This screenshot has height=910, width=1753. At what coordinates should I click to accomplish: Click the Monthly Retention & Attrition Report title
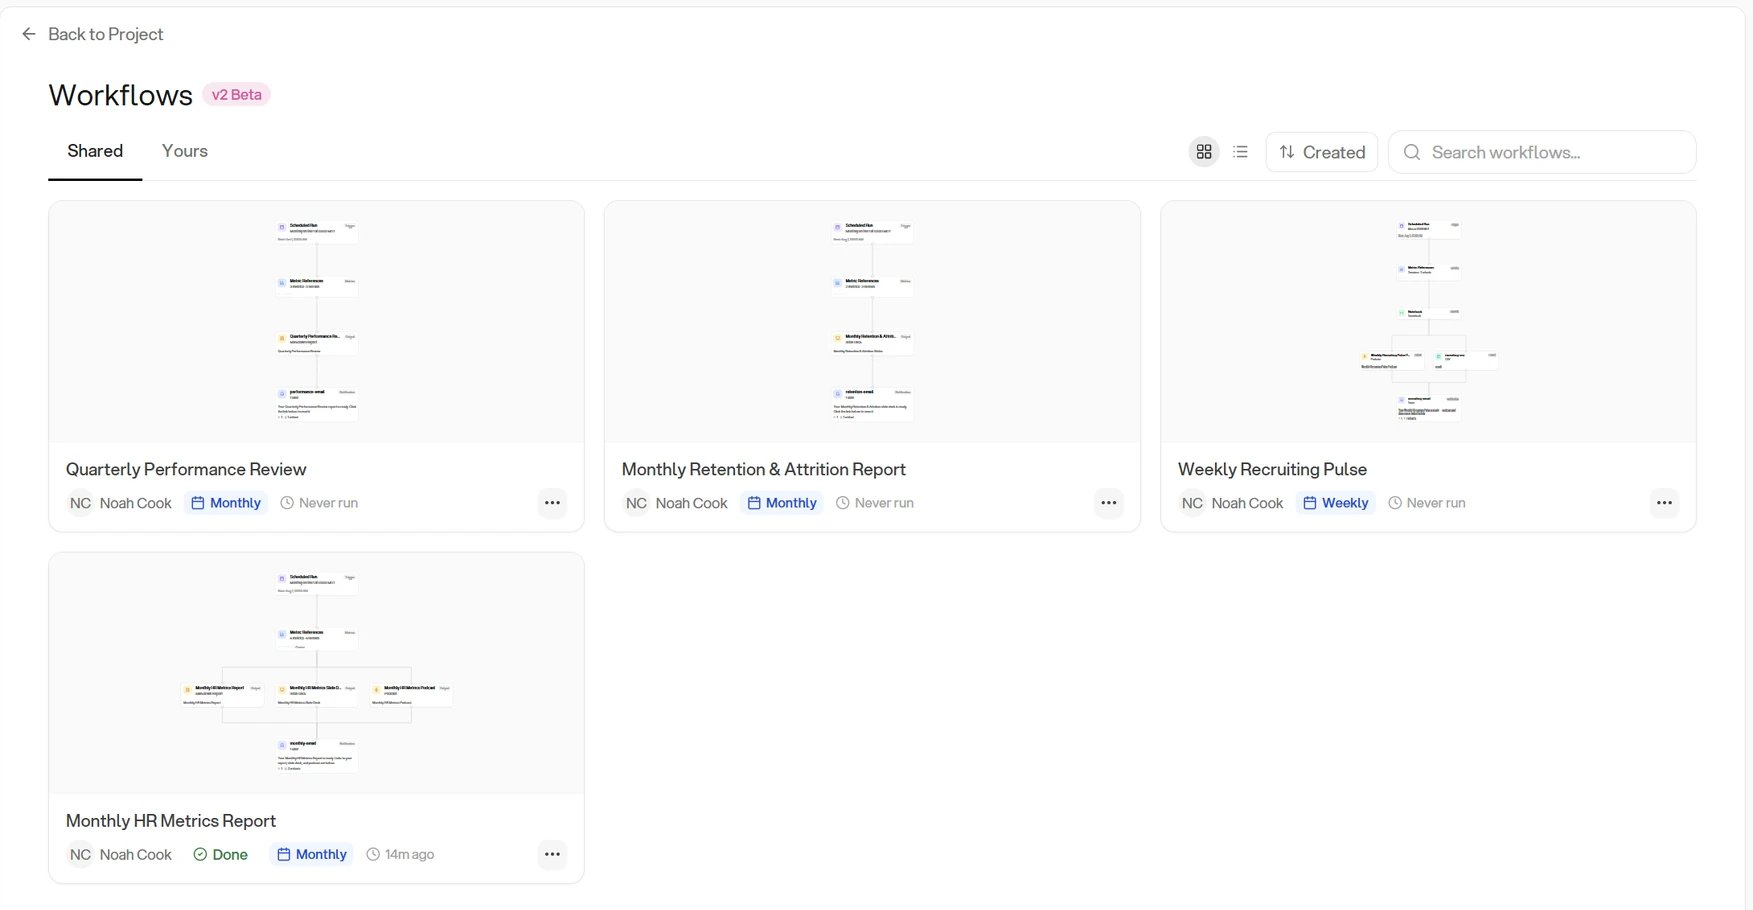pos(764,469)
